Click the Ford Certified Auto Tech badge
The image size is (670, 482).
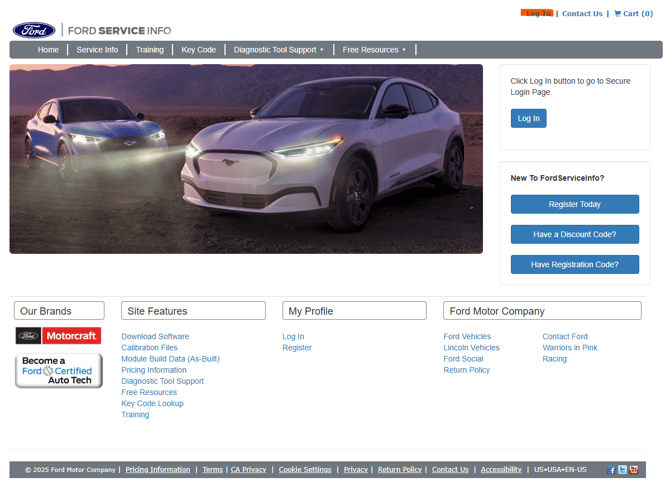click(x=58, y=371)
